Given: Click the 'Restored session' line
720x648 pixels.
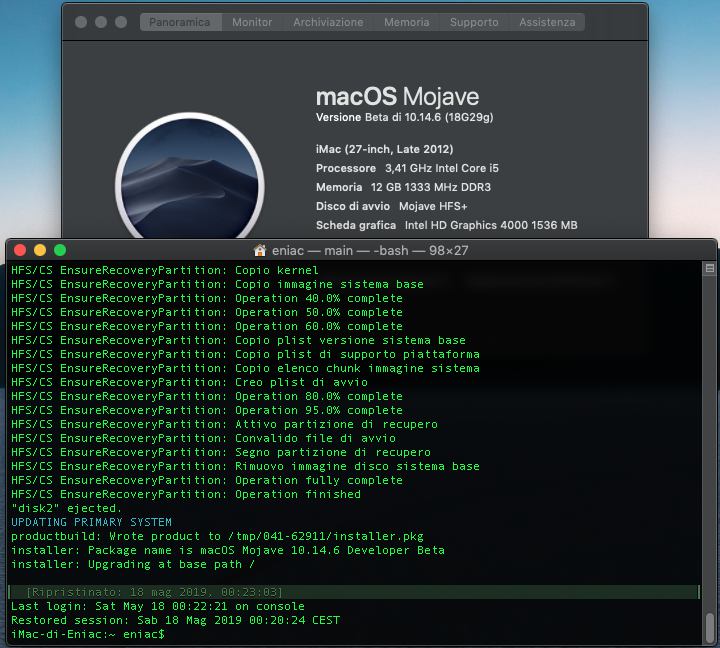Looking at the screenshot, I should [175, 620].
